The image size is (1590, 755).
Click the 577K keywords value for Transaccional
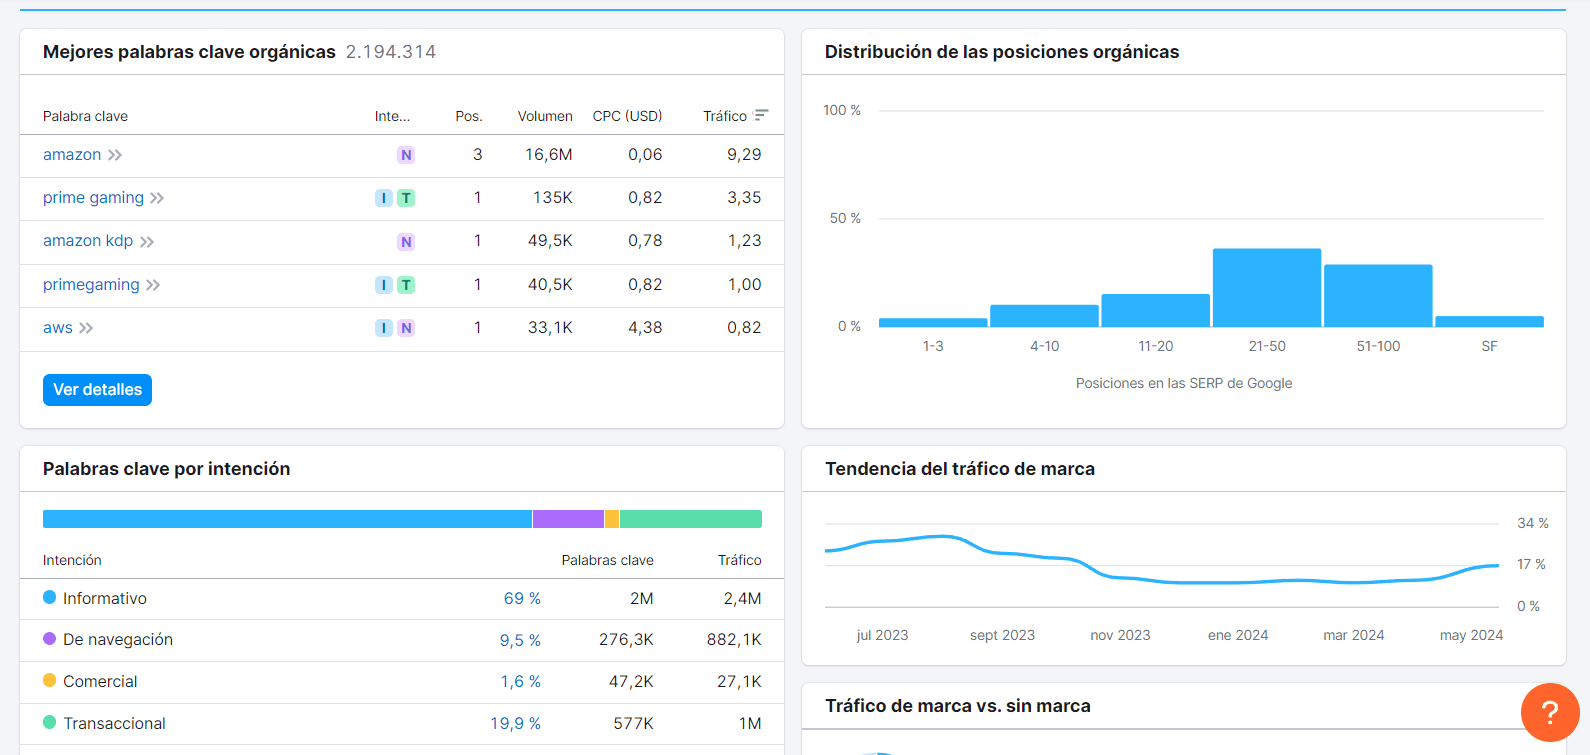point(634,723)
